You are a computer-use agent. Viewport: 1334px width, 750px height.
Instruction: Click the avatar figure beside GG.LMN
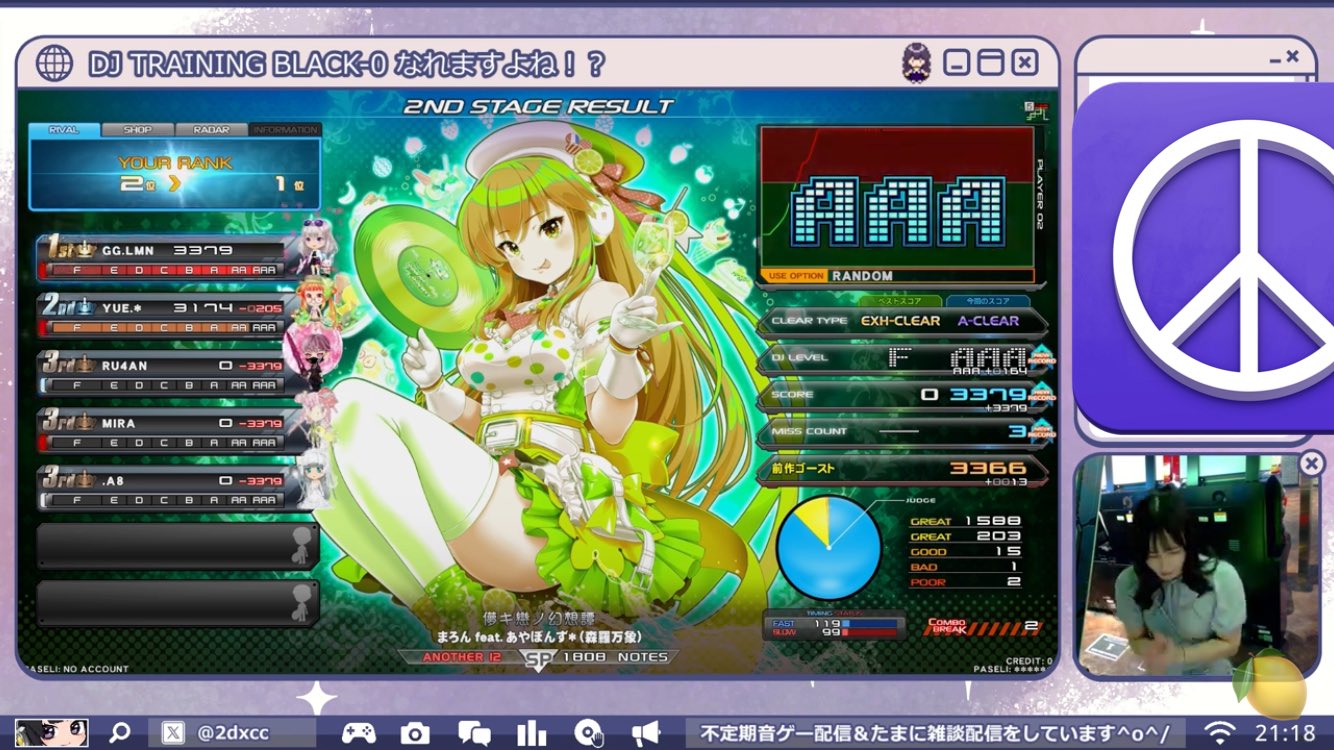[315, 246]
